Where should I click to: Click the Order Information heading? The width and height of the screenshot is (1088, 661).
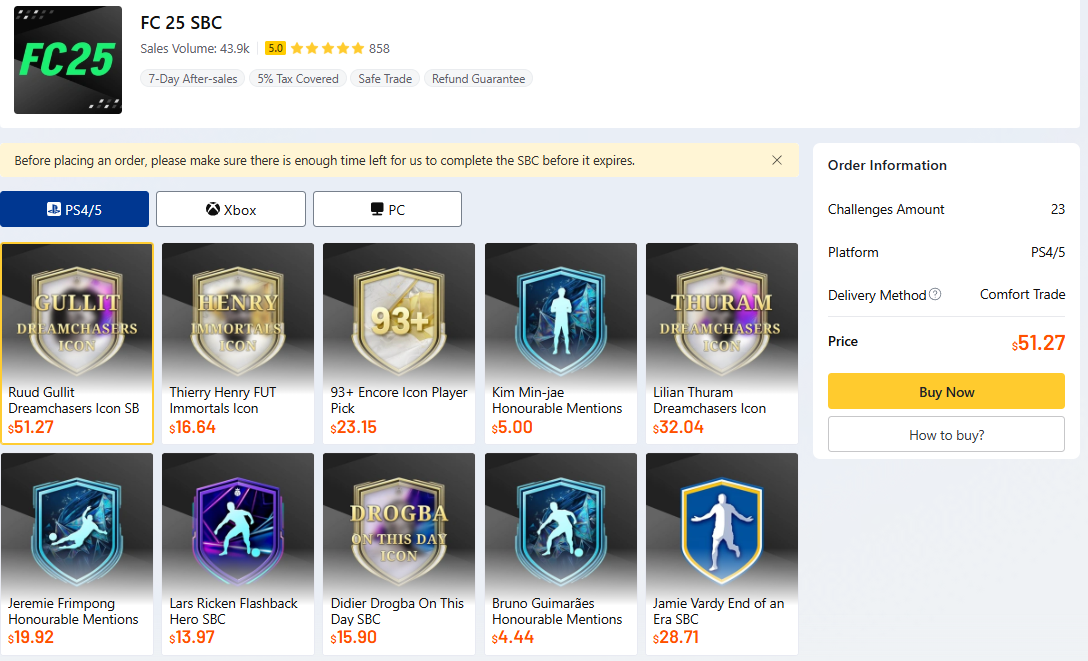click(887, 165)
